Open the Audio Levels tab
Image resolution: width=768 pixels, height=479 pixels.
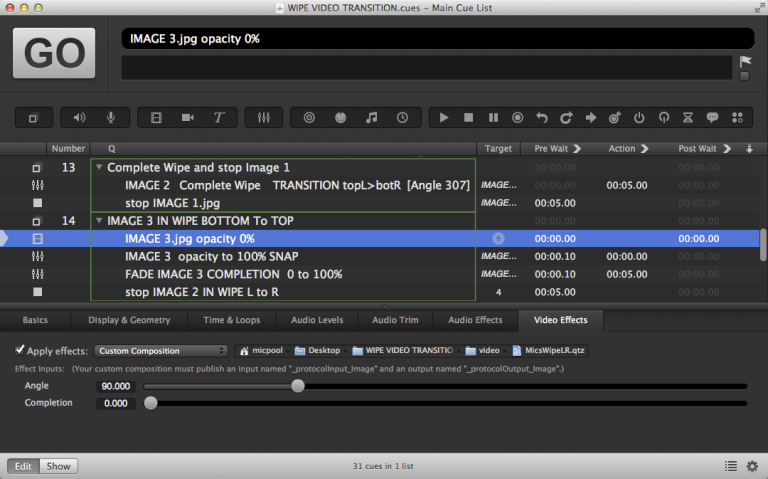[x=315, y=320]
